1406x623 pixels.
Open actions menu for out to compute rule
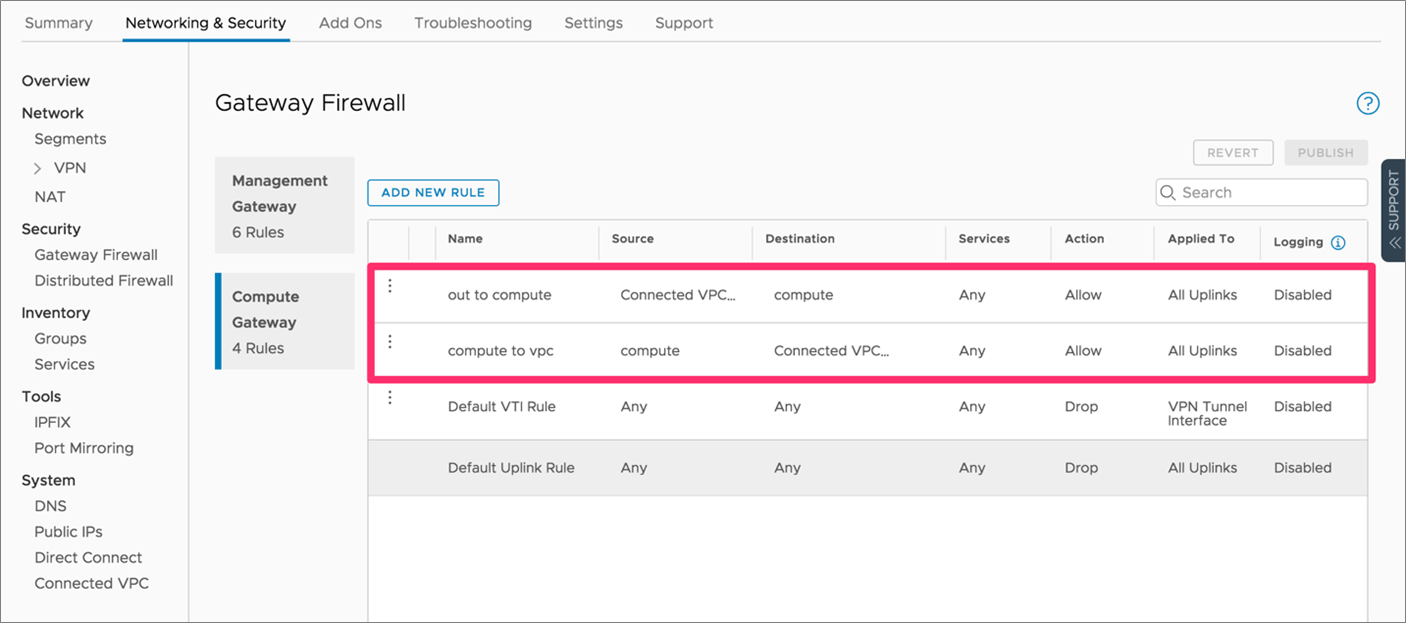pyautogui.click(x=390, y=286)
